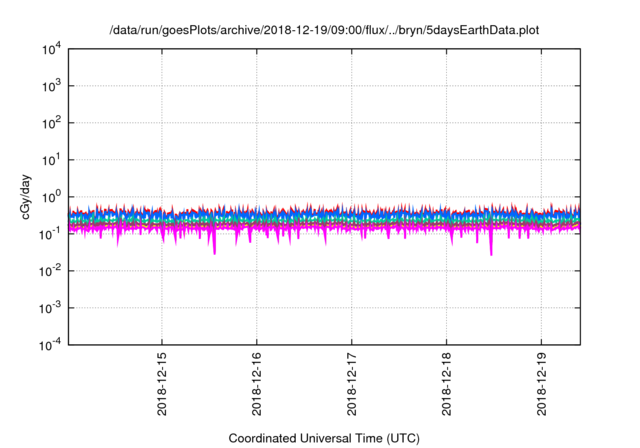Click the 2018-12-17 date label
This screenshot has width=640, height=448.
(x=352, y=384)
